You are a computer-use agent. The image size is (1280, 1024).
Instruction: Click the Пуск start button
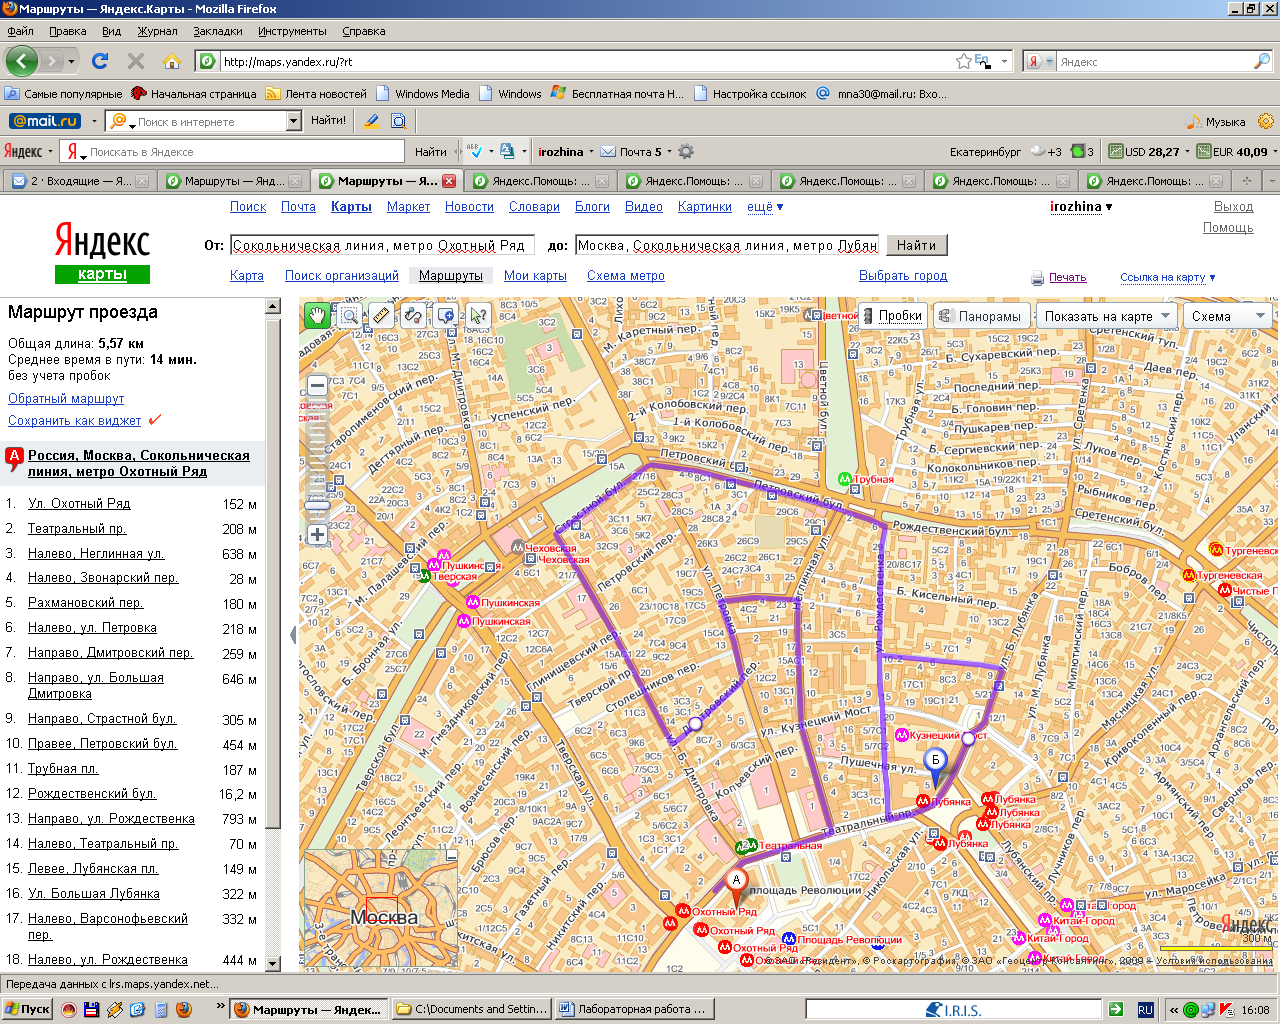coord(27,1009)
